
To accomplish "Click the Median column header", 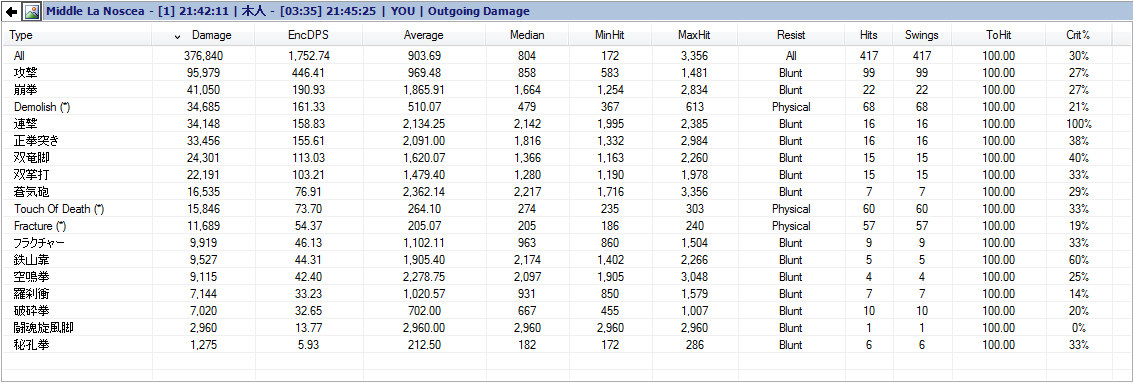I will pyautogui.click(x=527, y=35).
